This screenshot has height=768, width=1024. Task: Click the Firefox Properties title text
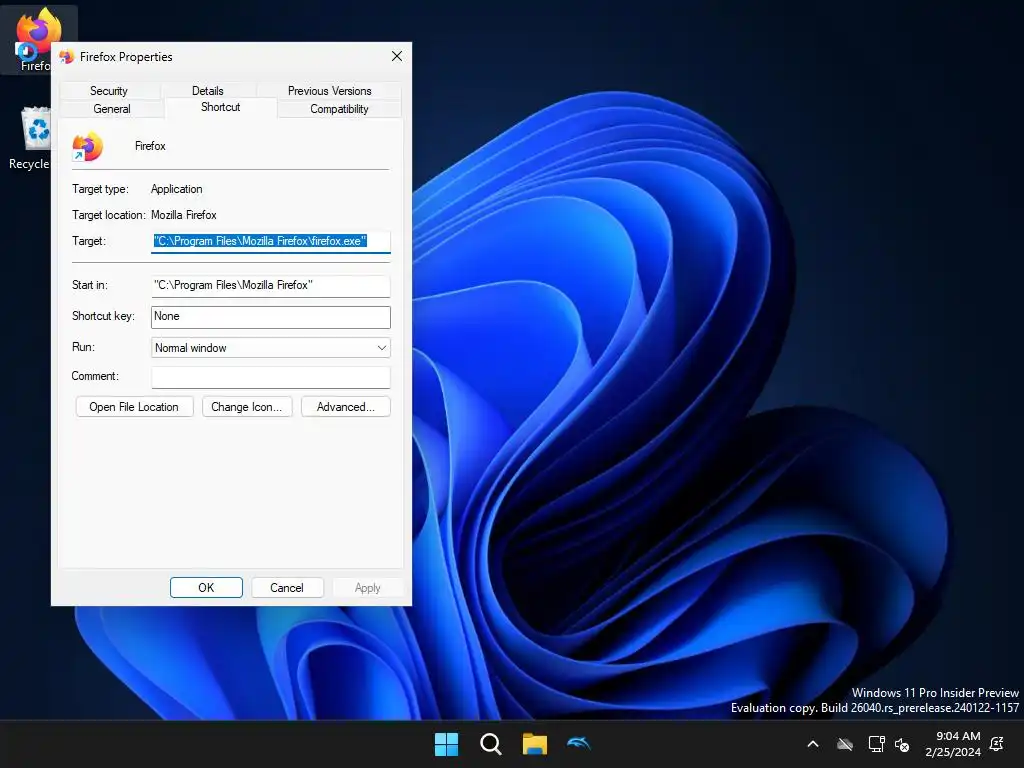pos(126,57)
